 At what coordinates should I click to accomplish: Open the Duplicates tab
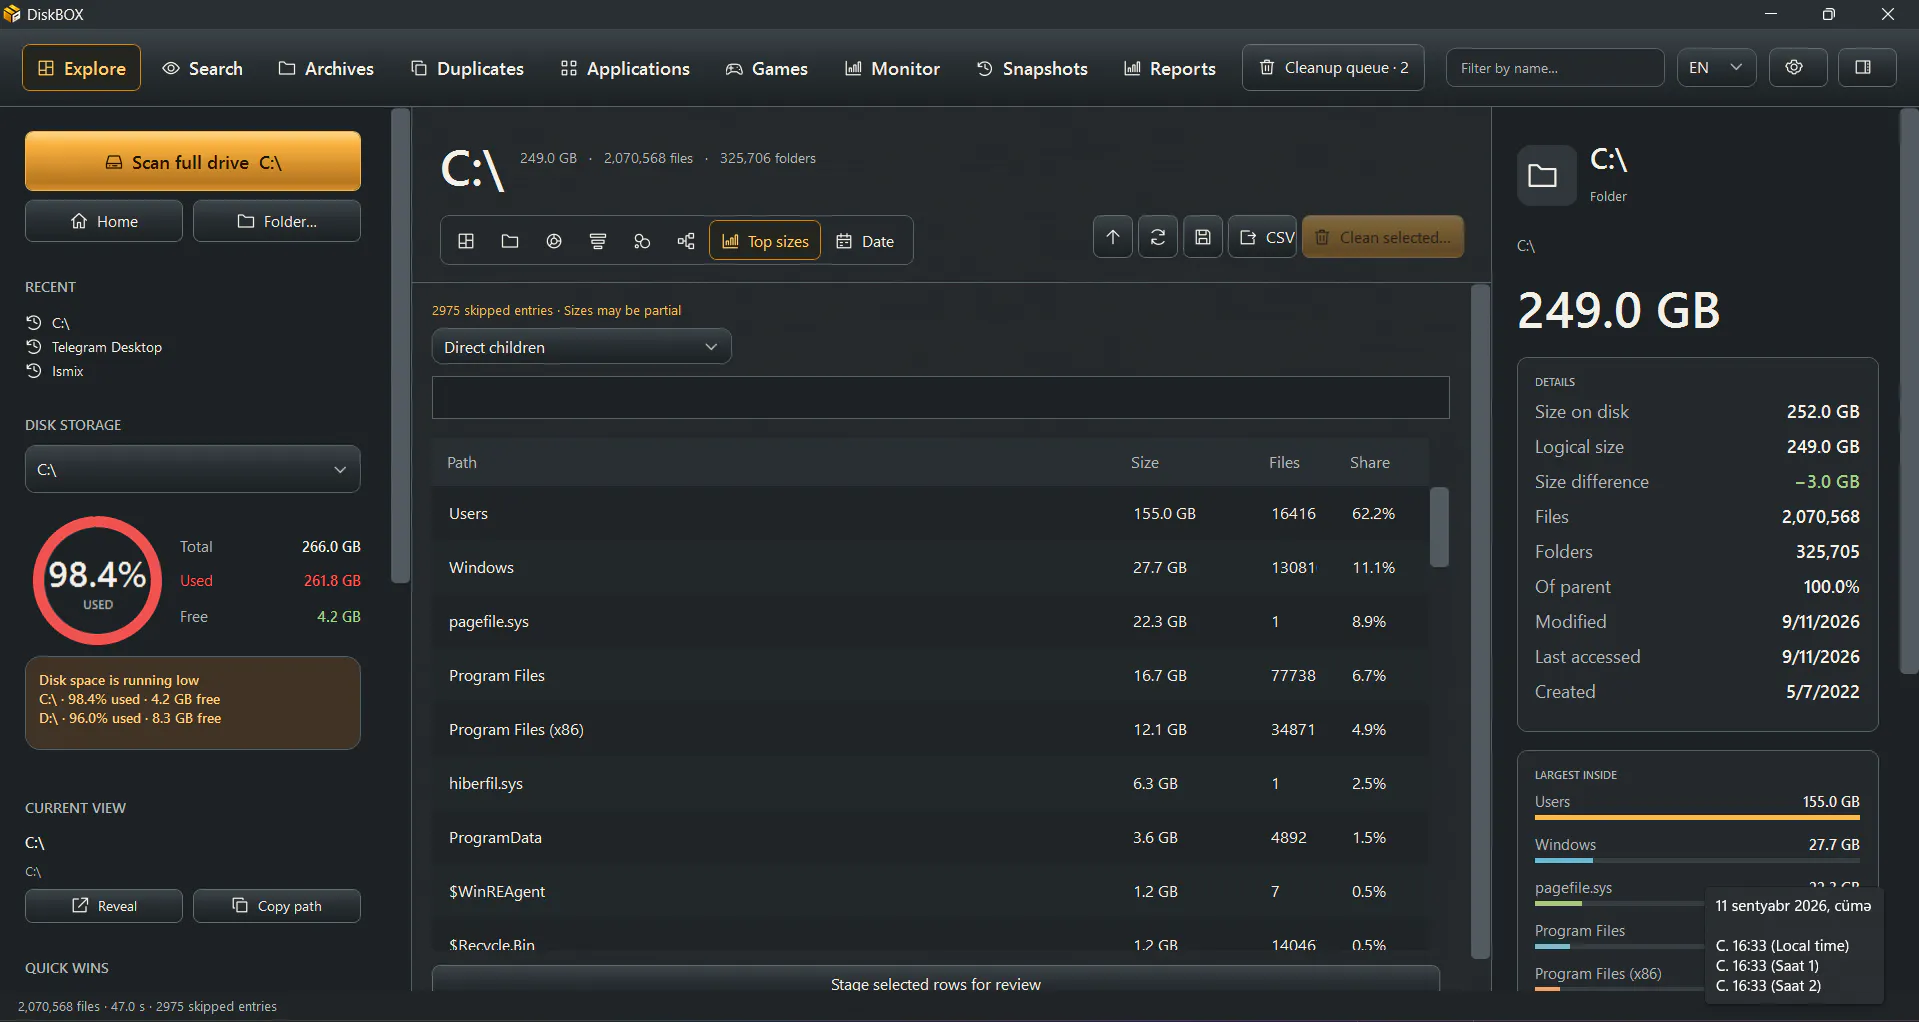467,68
